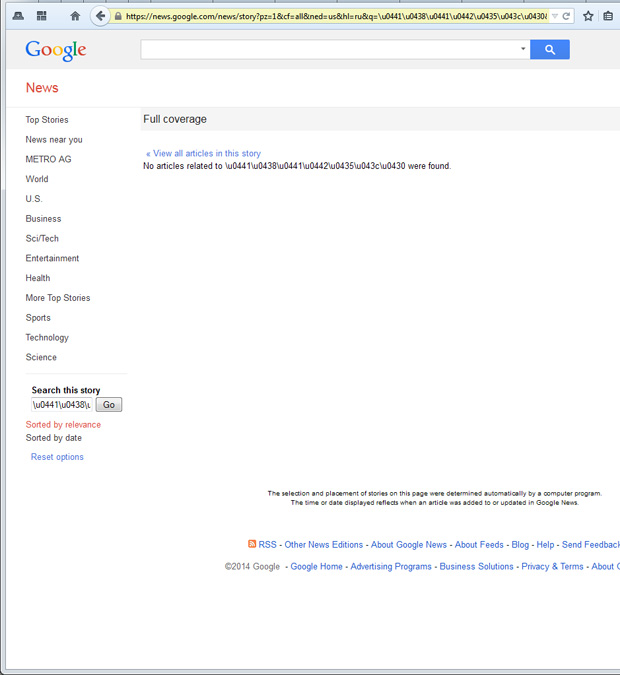Viewport: 620px width, 675px height.
Task: Click the 'No articles related to' message
Action: coord(297,166)
